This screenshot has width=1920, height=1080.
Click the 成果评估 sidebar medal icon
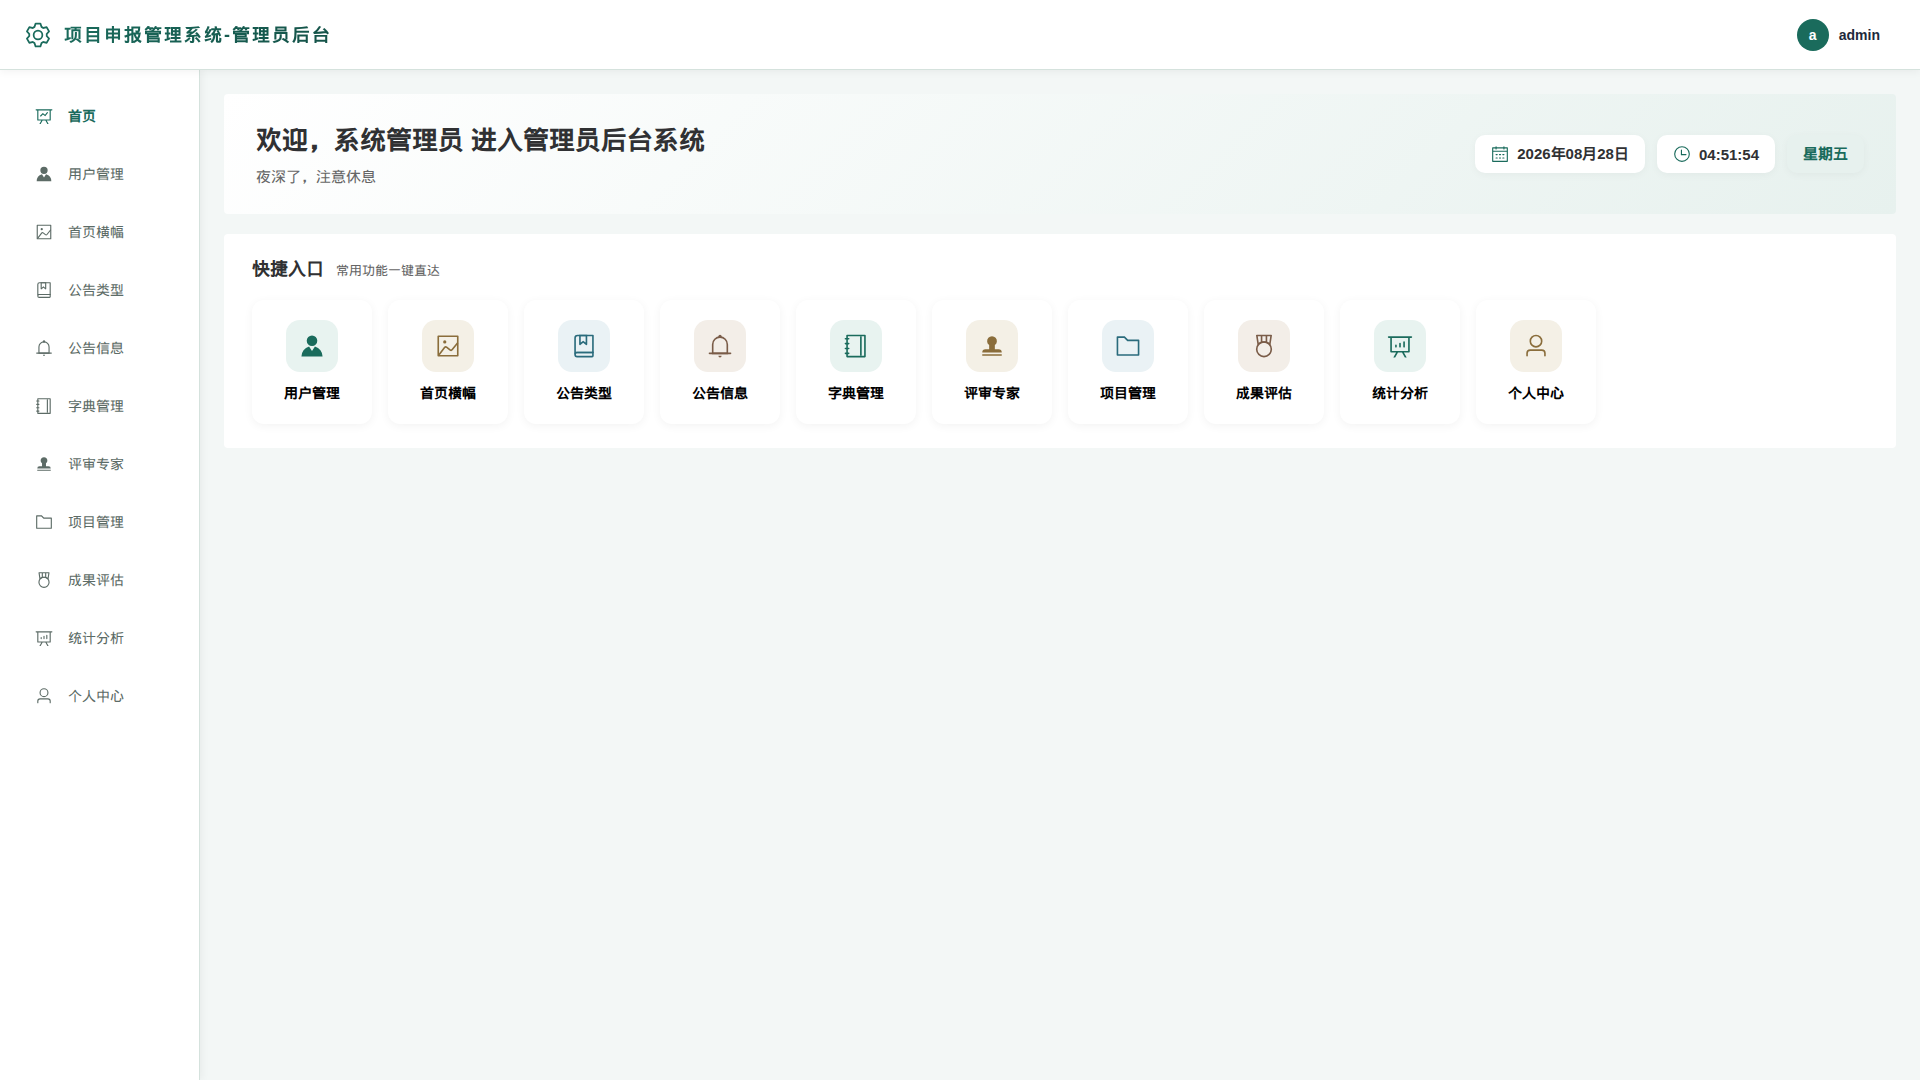click(44, 580)
